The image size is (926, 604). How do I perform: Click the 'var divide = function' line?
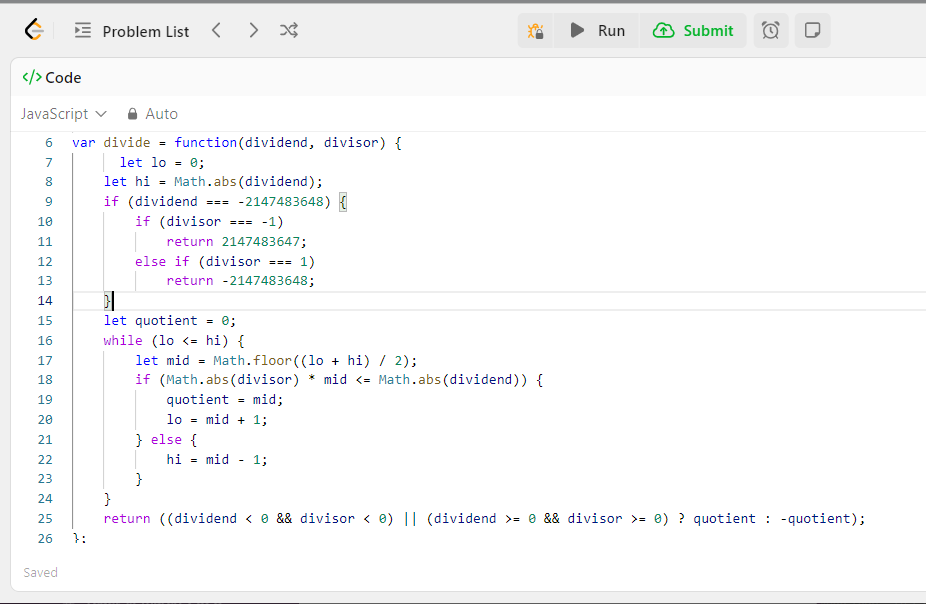[x=237, y=142]
